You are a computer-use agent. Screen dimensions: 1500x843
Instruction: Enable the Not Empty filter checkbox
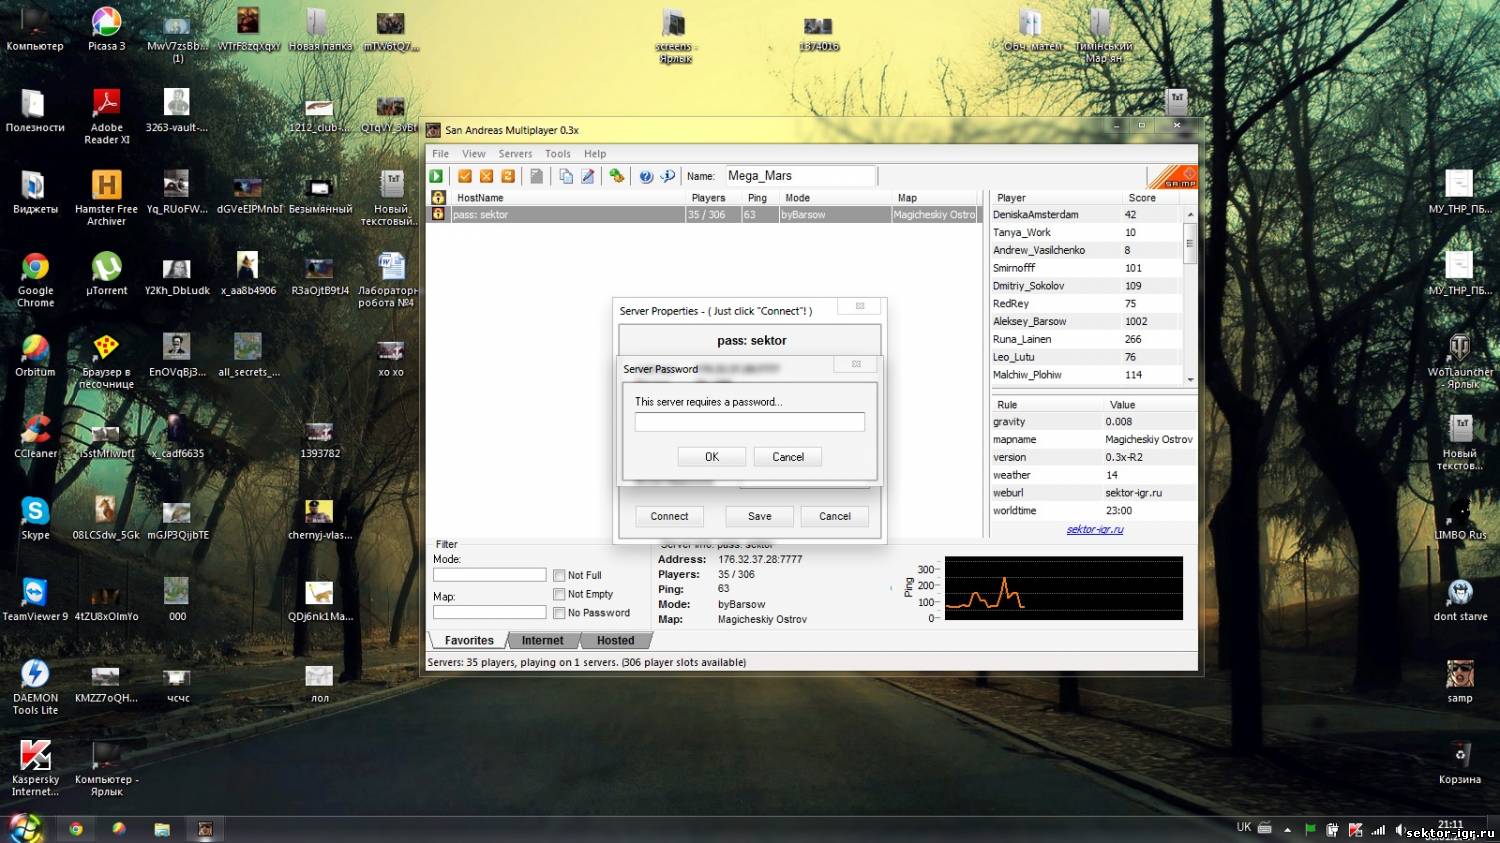[559, 594]
